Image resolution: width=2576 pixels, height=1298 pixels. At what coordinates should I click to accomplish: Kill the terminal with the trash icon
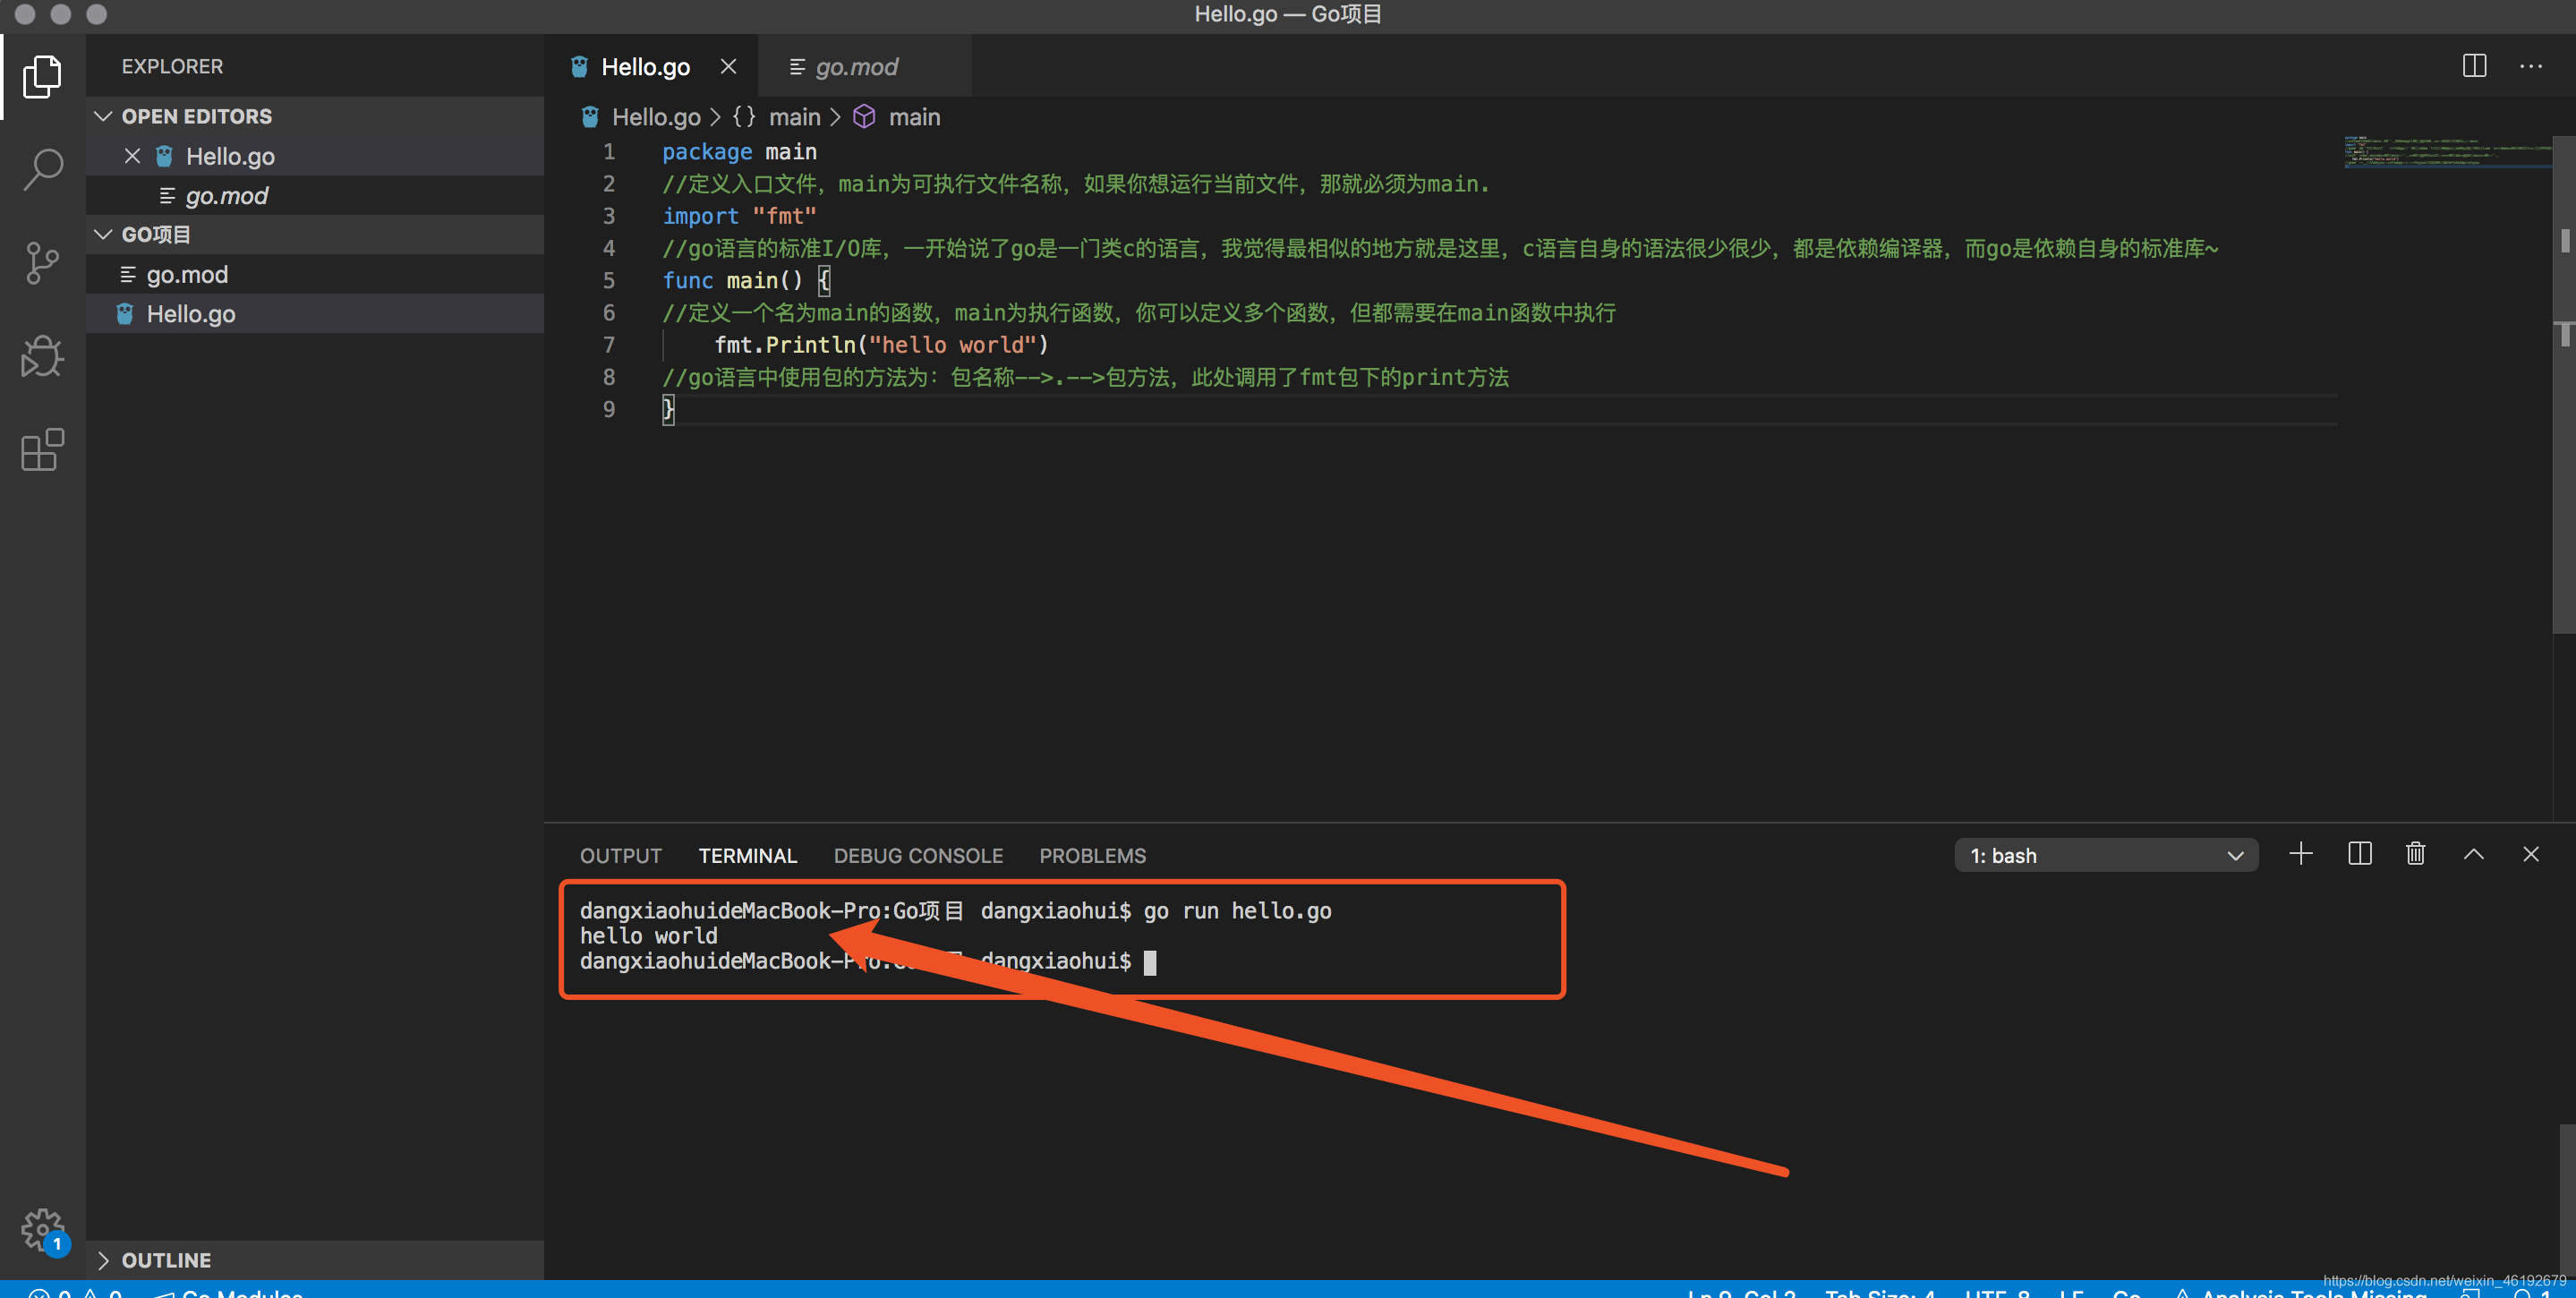point(2415,854)
